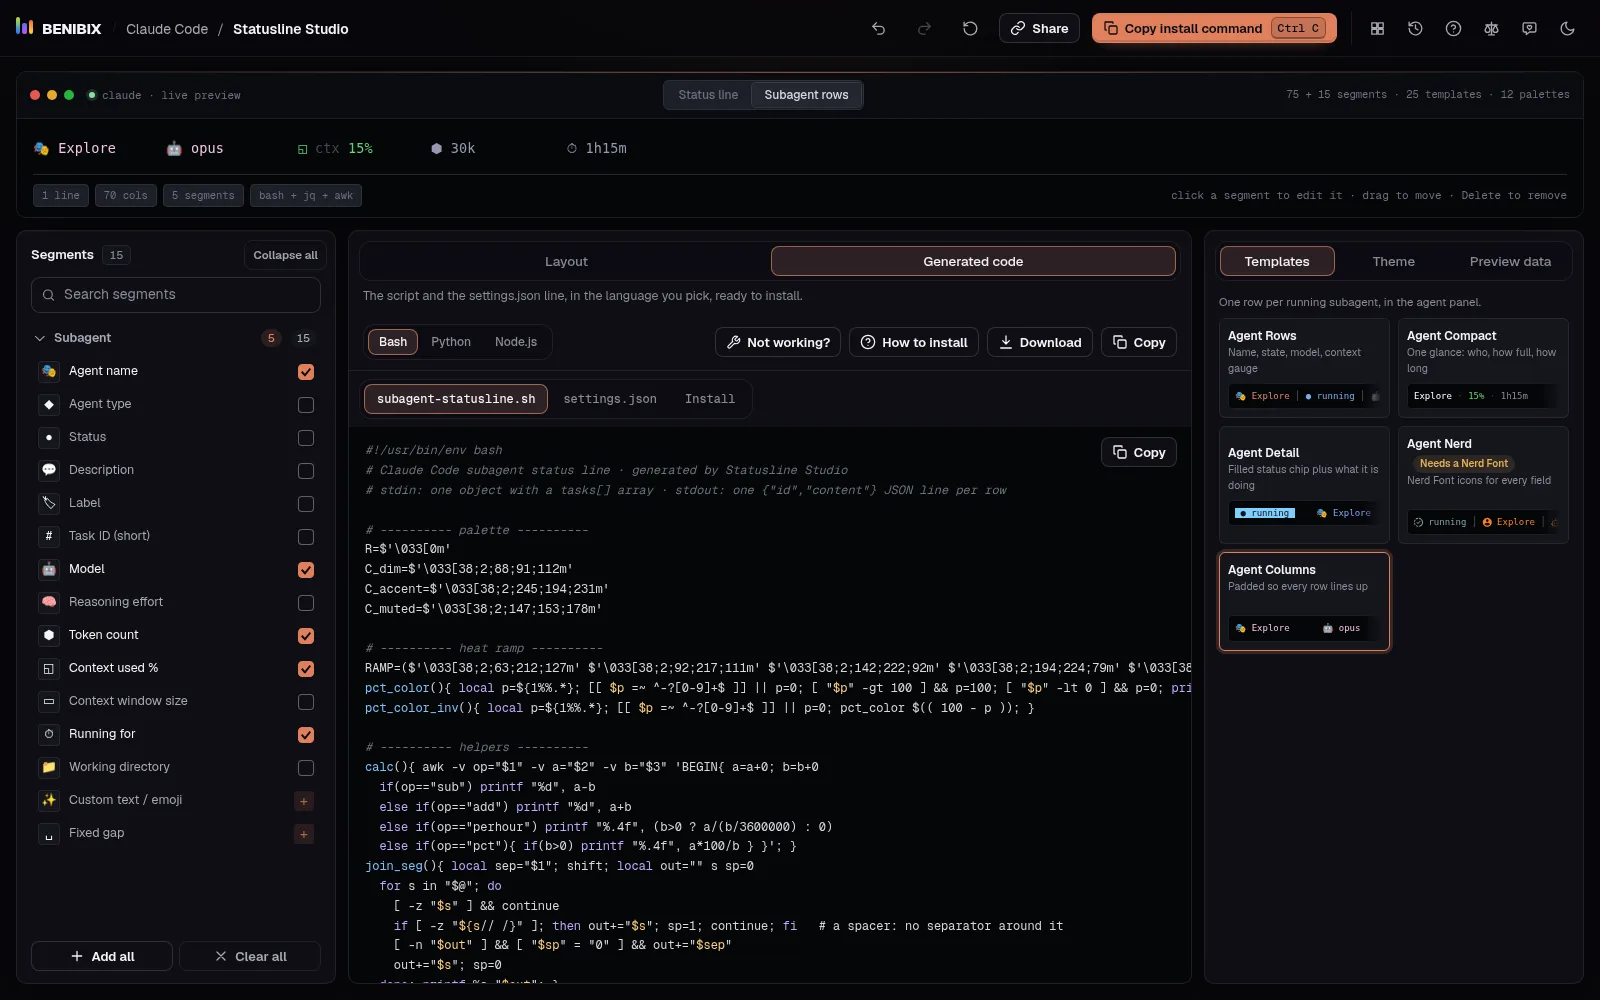Uncheck the Agent name checkbox
This screenshot has height=1000, width=1600.
(x=306, y=372)
